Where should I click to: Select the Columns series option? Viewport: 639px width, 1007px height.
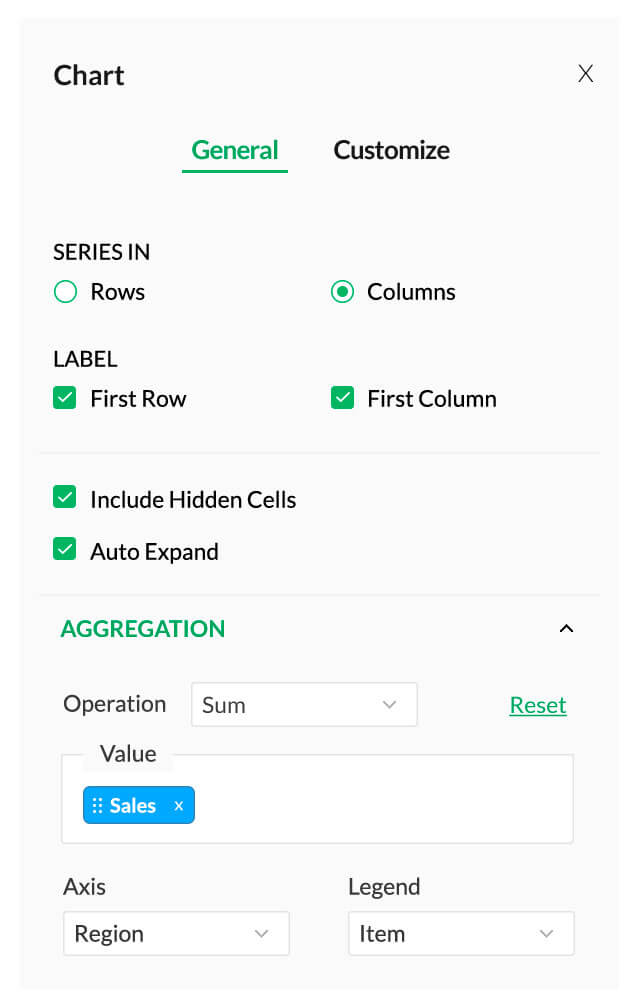click(x=343, y=292)
